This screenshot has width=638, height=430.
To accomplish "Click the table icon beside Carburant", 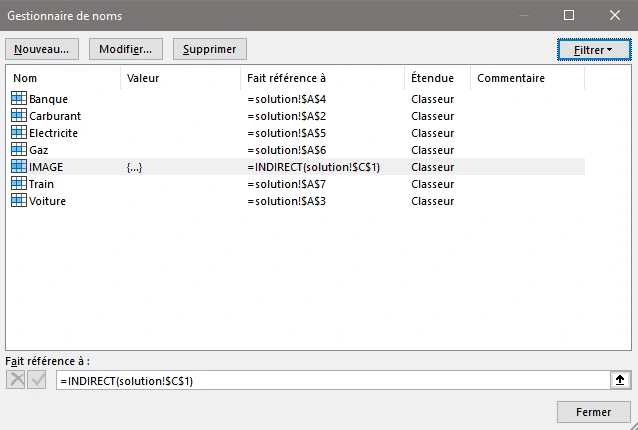I will point(19,116).
